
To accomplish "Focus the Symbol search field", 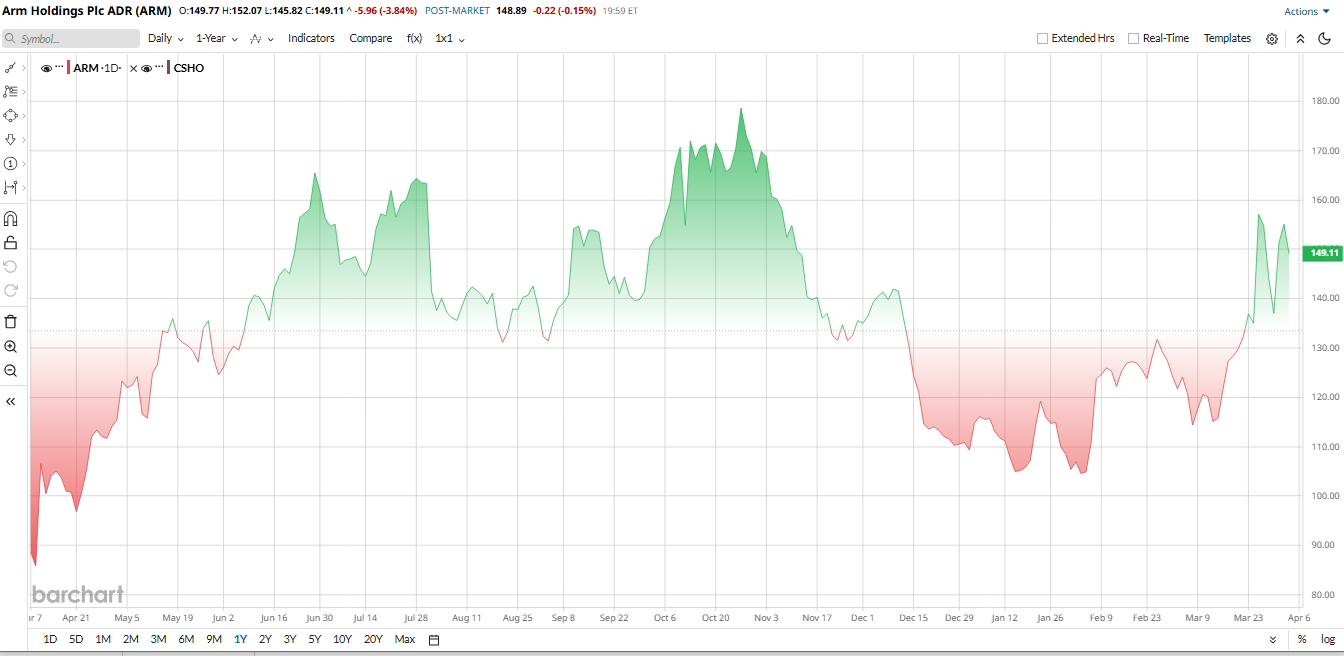I will [70, 38].
